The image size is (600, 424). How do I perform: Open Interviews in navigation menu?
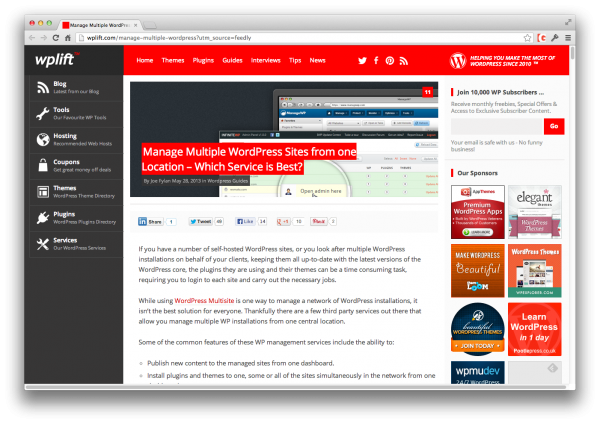coord(266,60)
